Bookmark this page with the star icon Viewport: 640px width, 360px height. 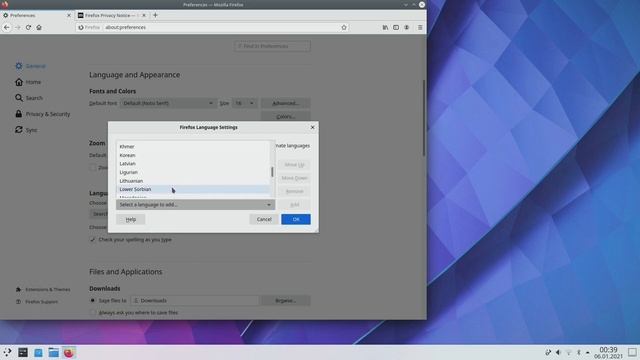click(x=344, y=27)
